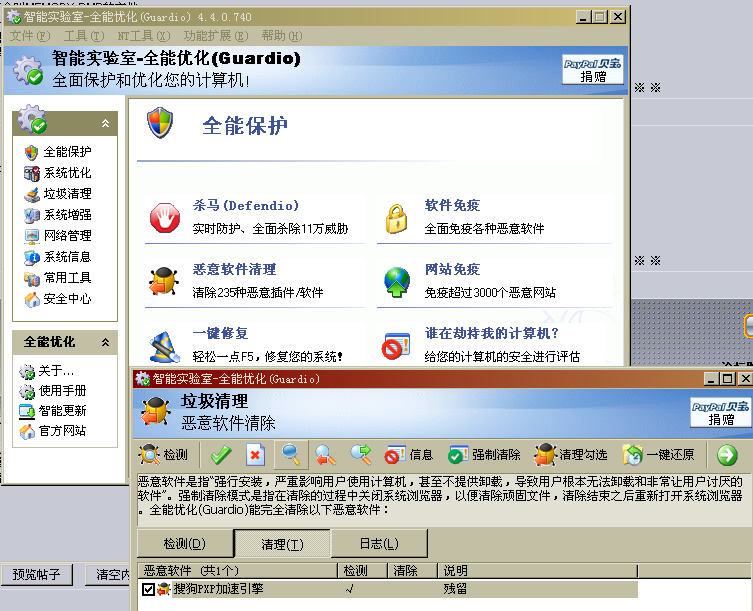Select 系统增强 sidebar entry
Screen dimensions: 753x611
[67, 215]
